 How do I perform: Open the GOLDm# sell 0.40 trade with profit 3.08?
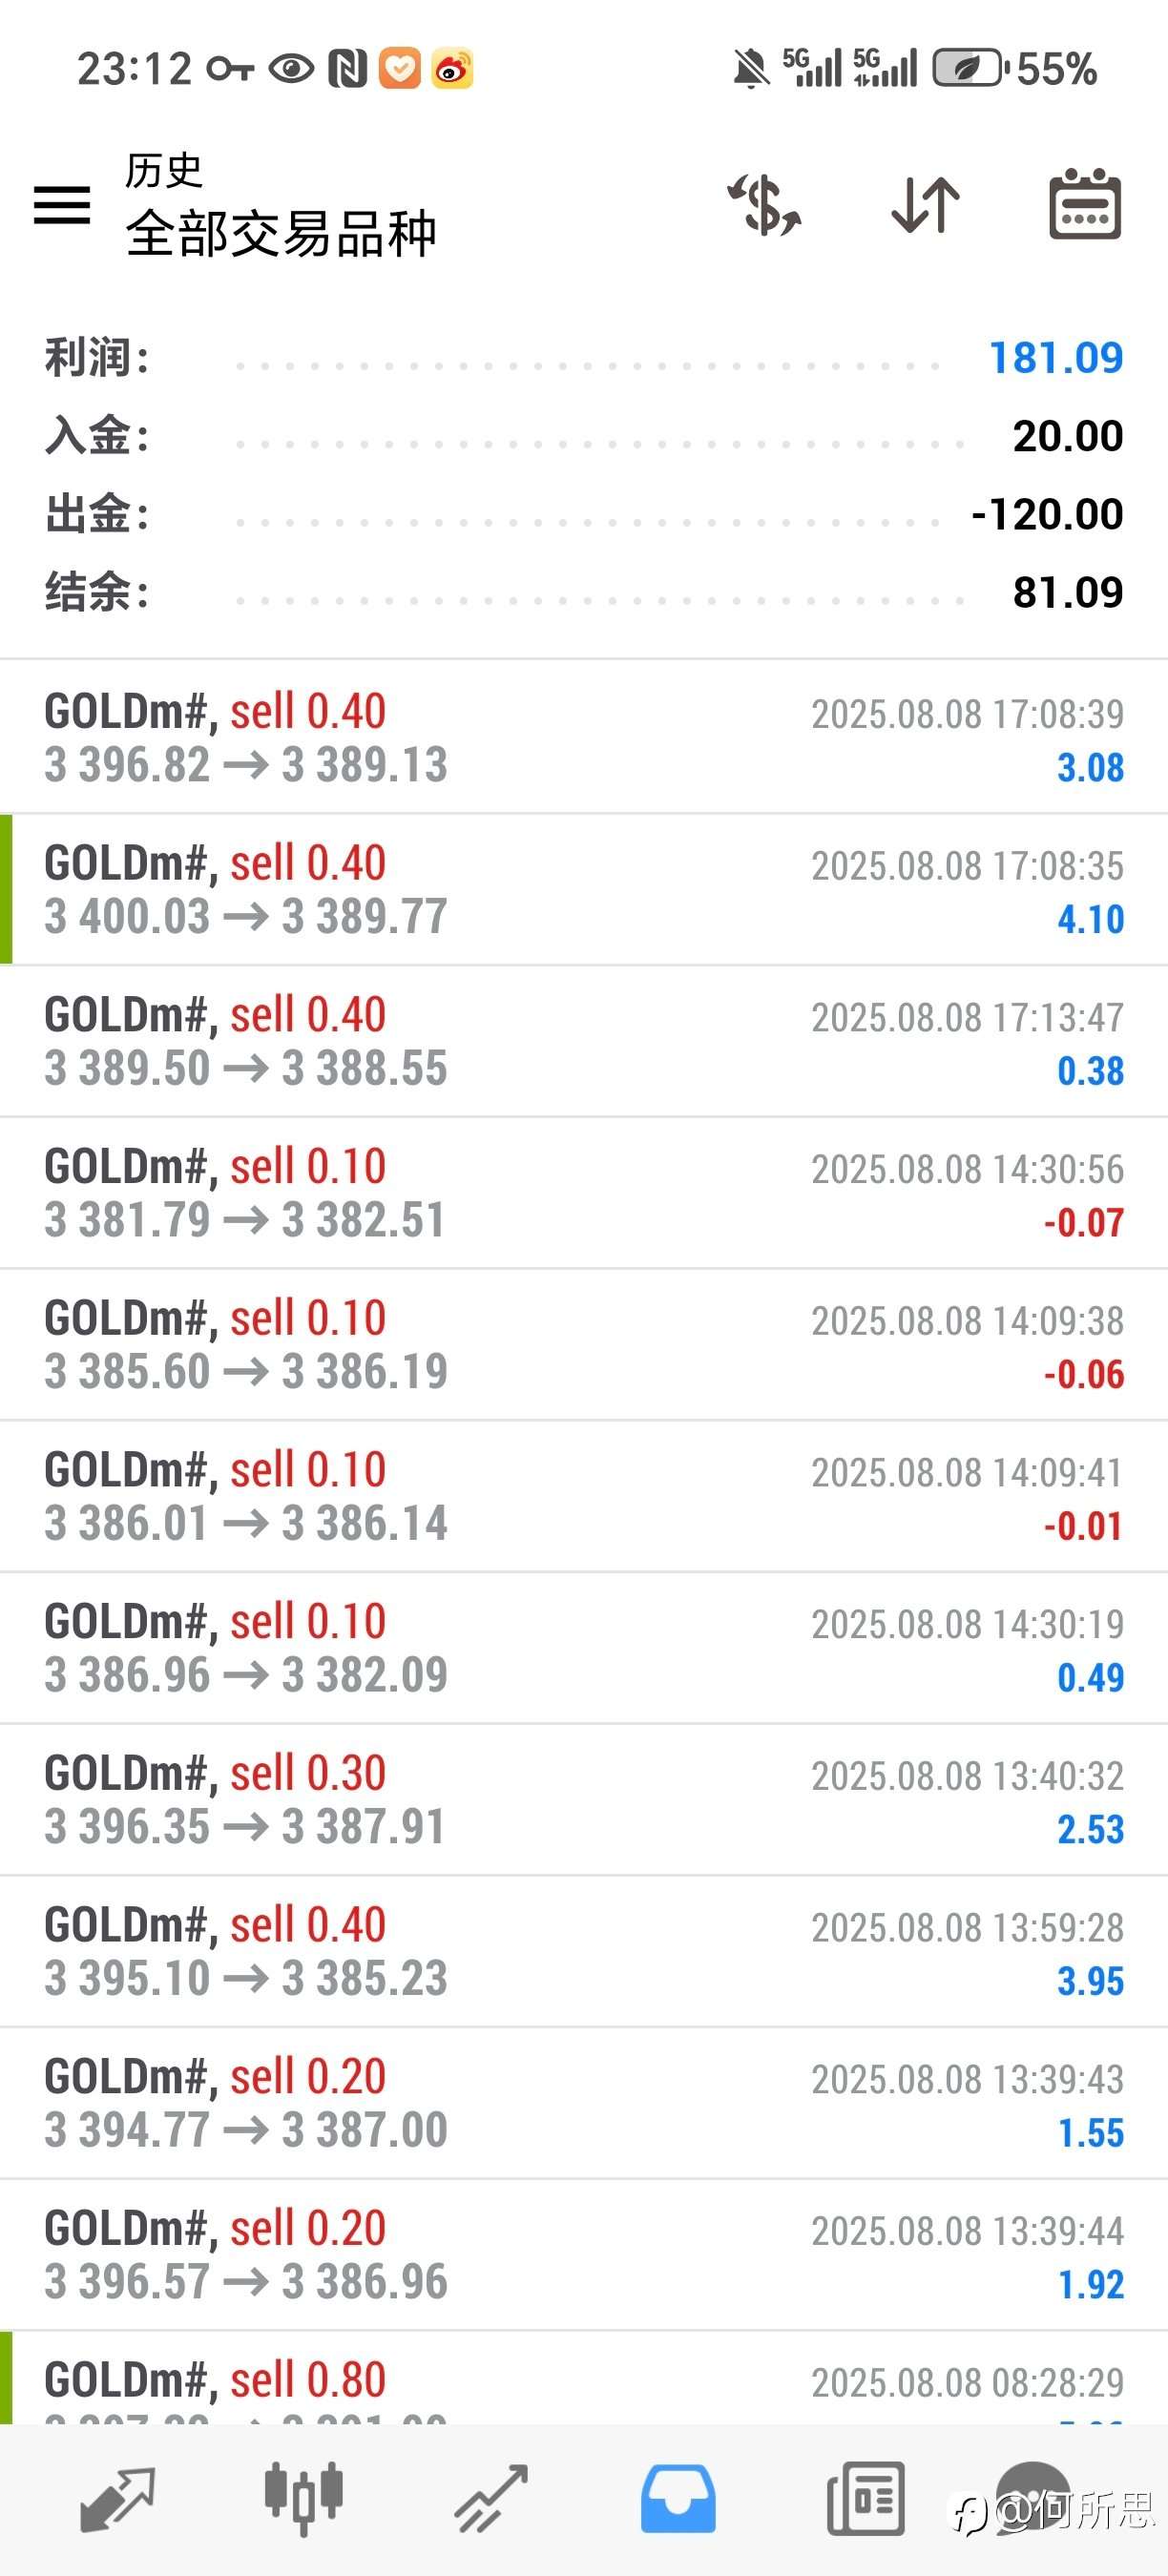(584, 737)
